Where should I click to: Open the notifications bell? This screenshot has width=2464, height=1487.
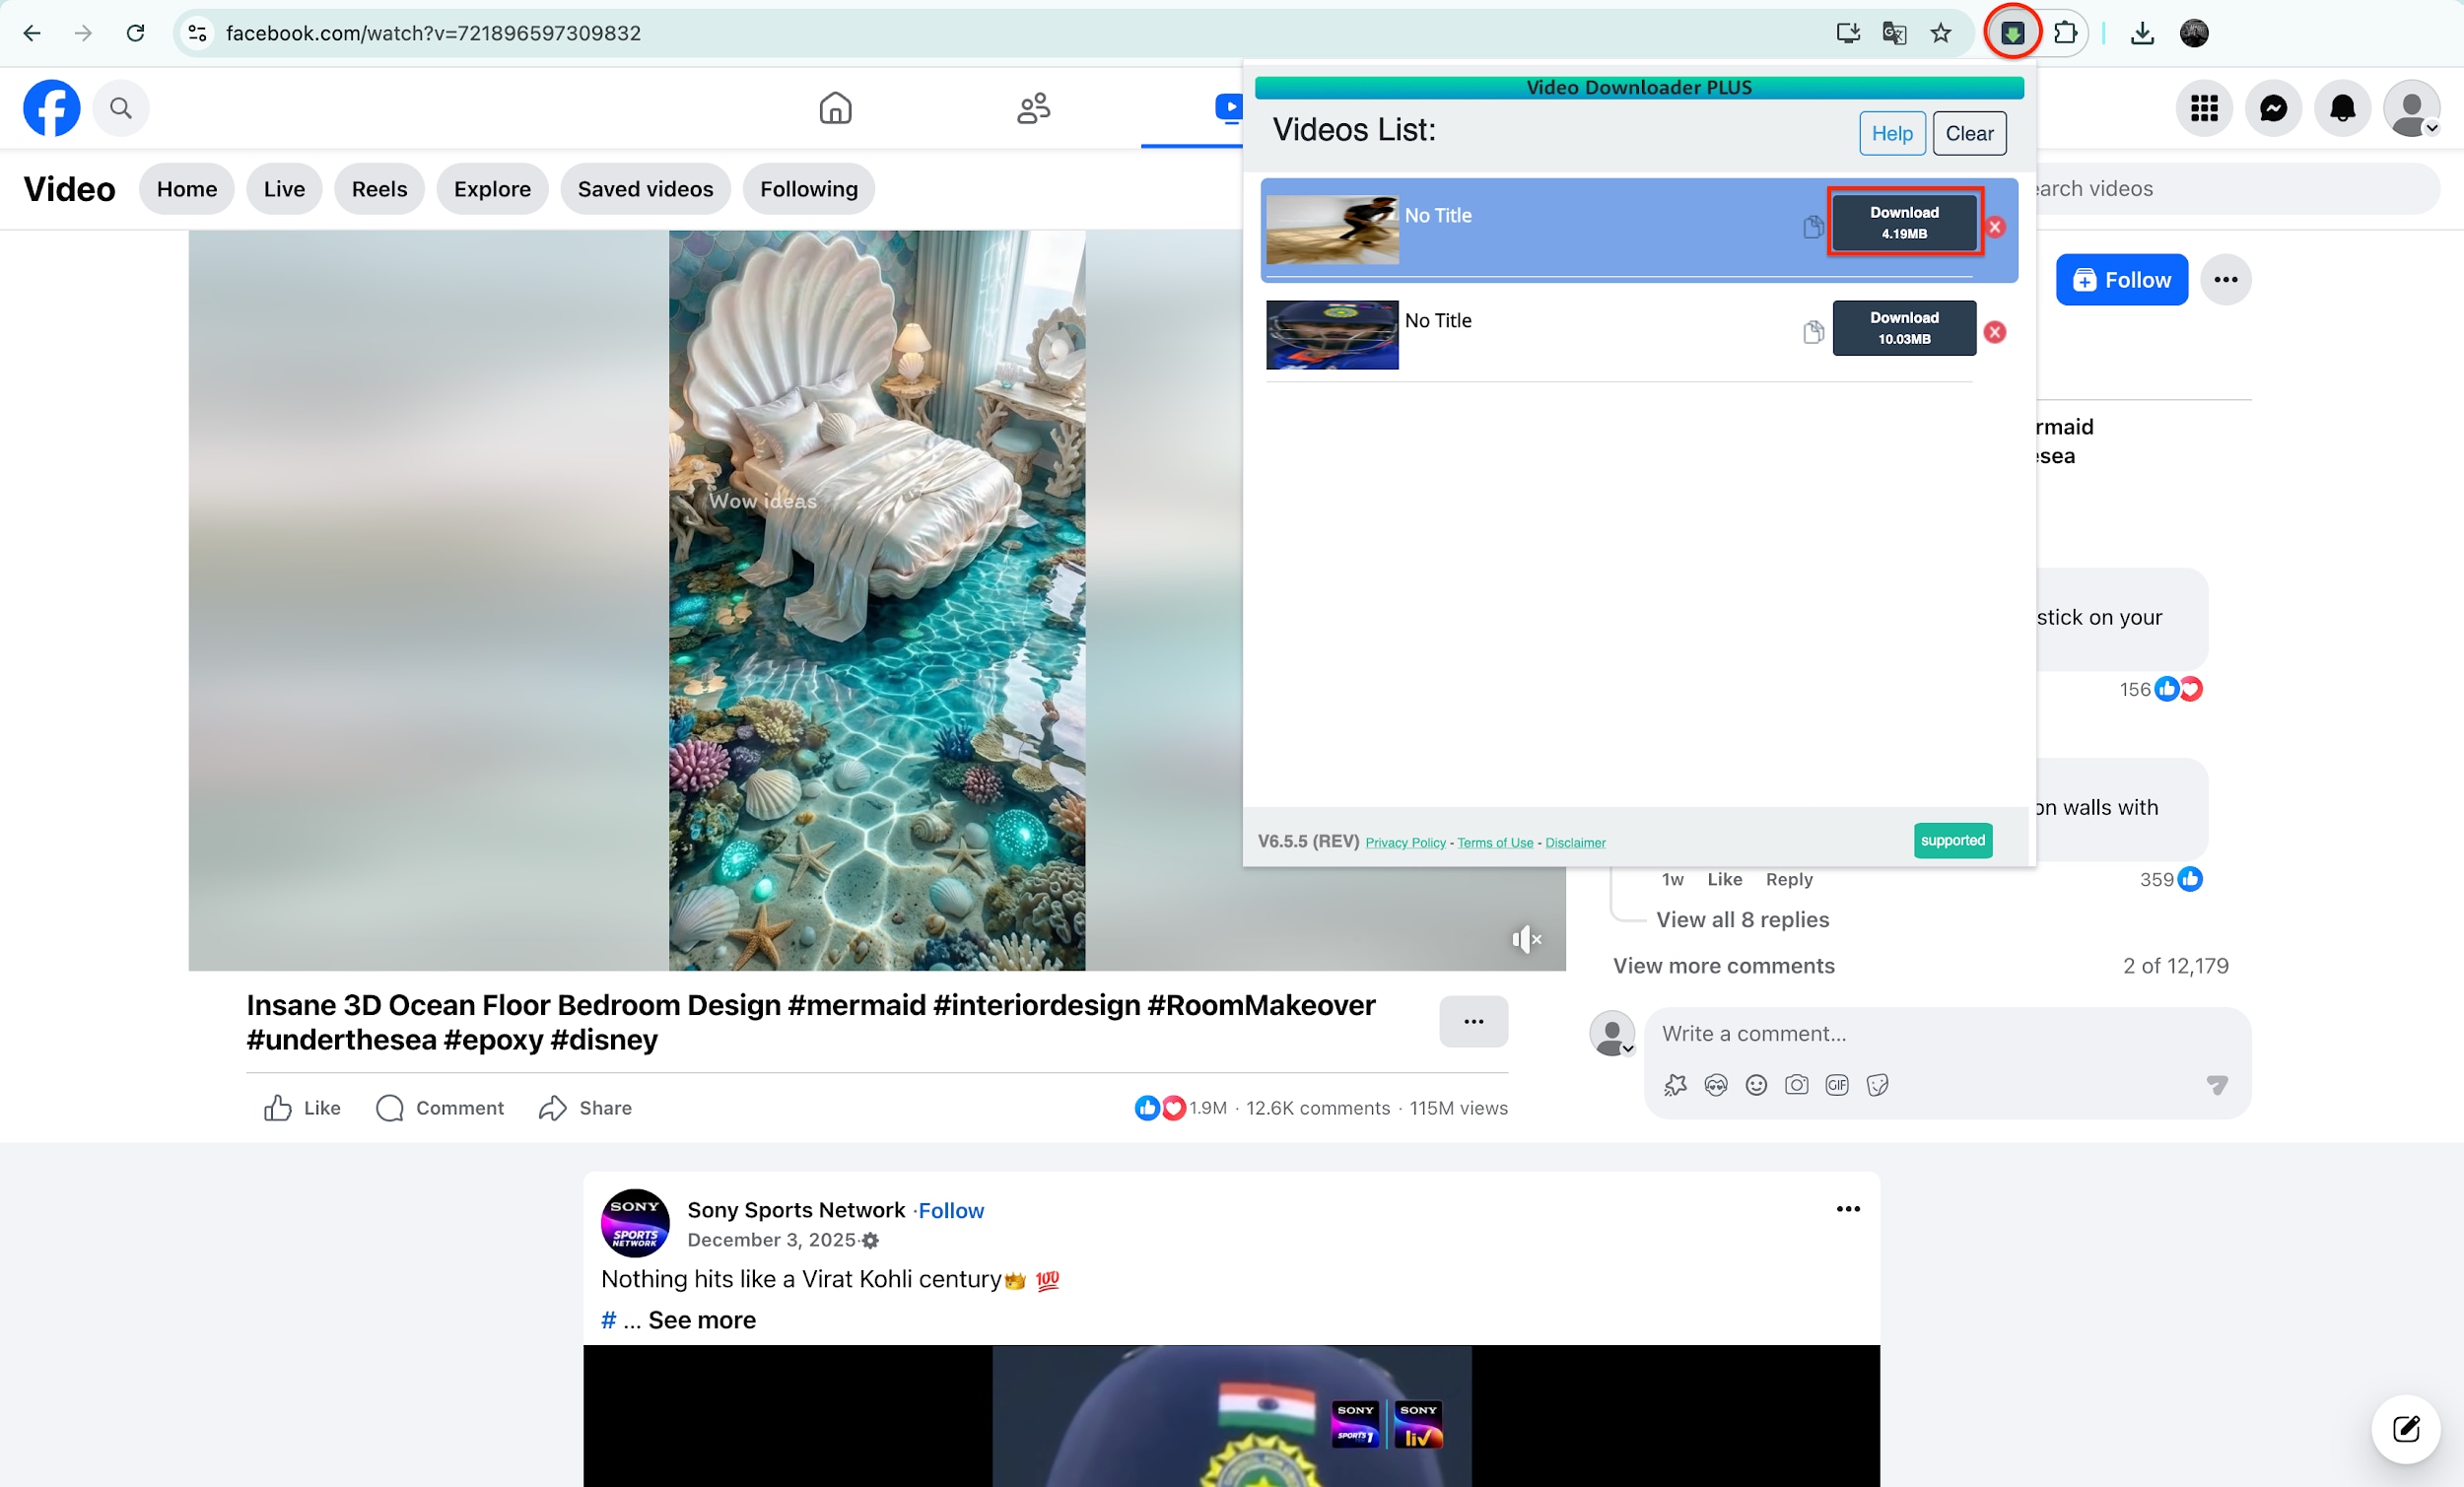[2343, 108]
